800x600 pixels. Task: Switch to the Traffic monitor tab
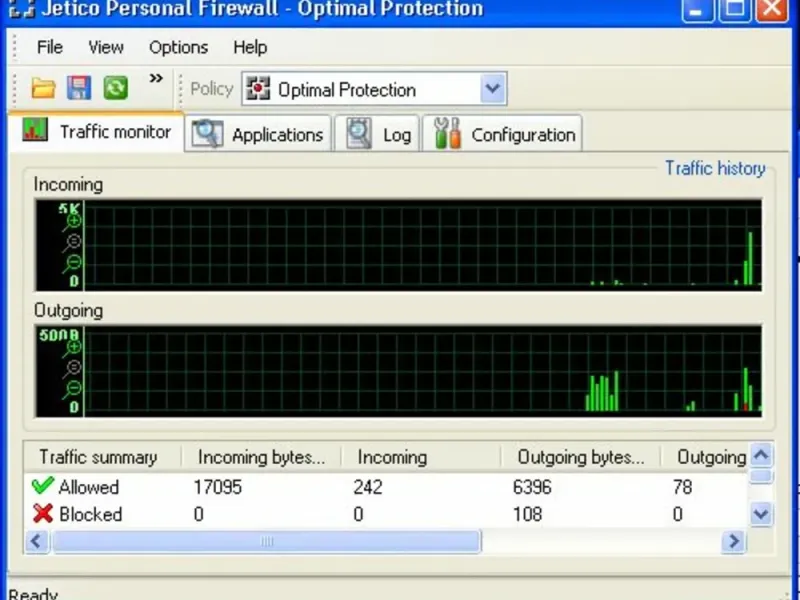[96, 132]
